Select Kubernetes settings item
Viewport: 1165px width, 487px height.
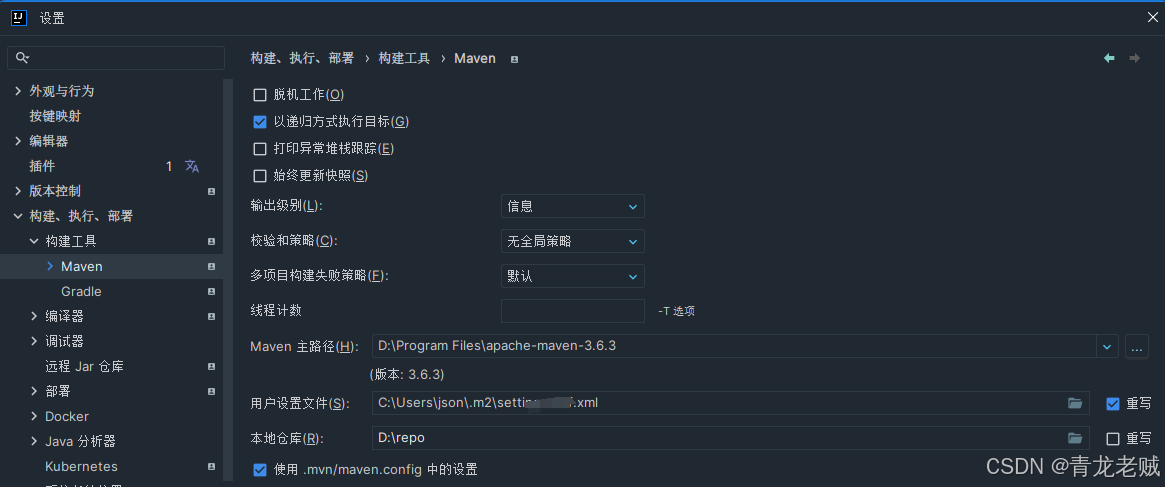[x=81, y=466]
